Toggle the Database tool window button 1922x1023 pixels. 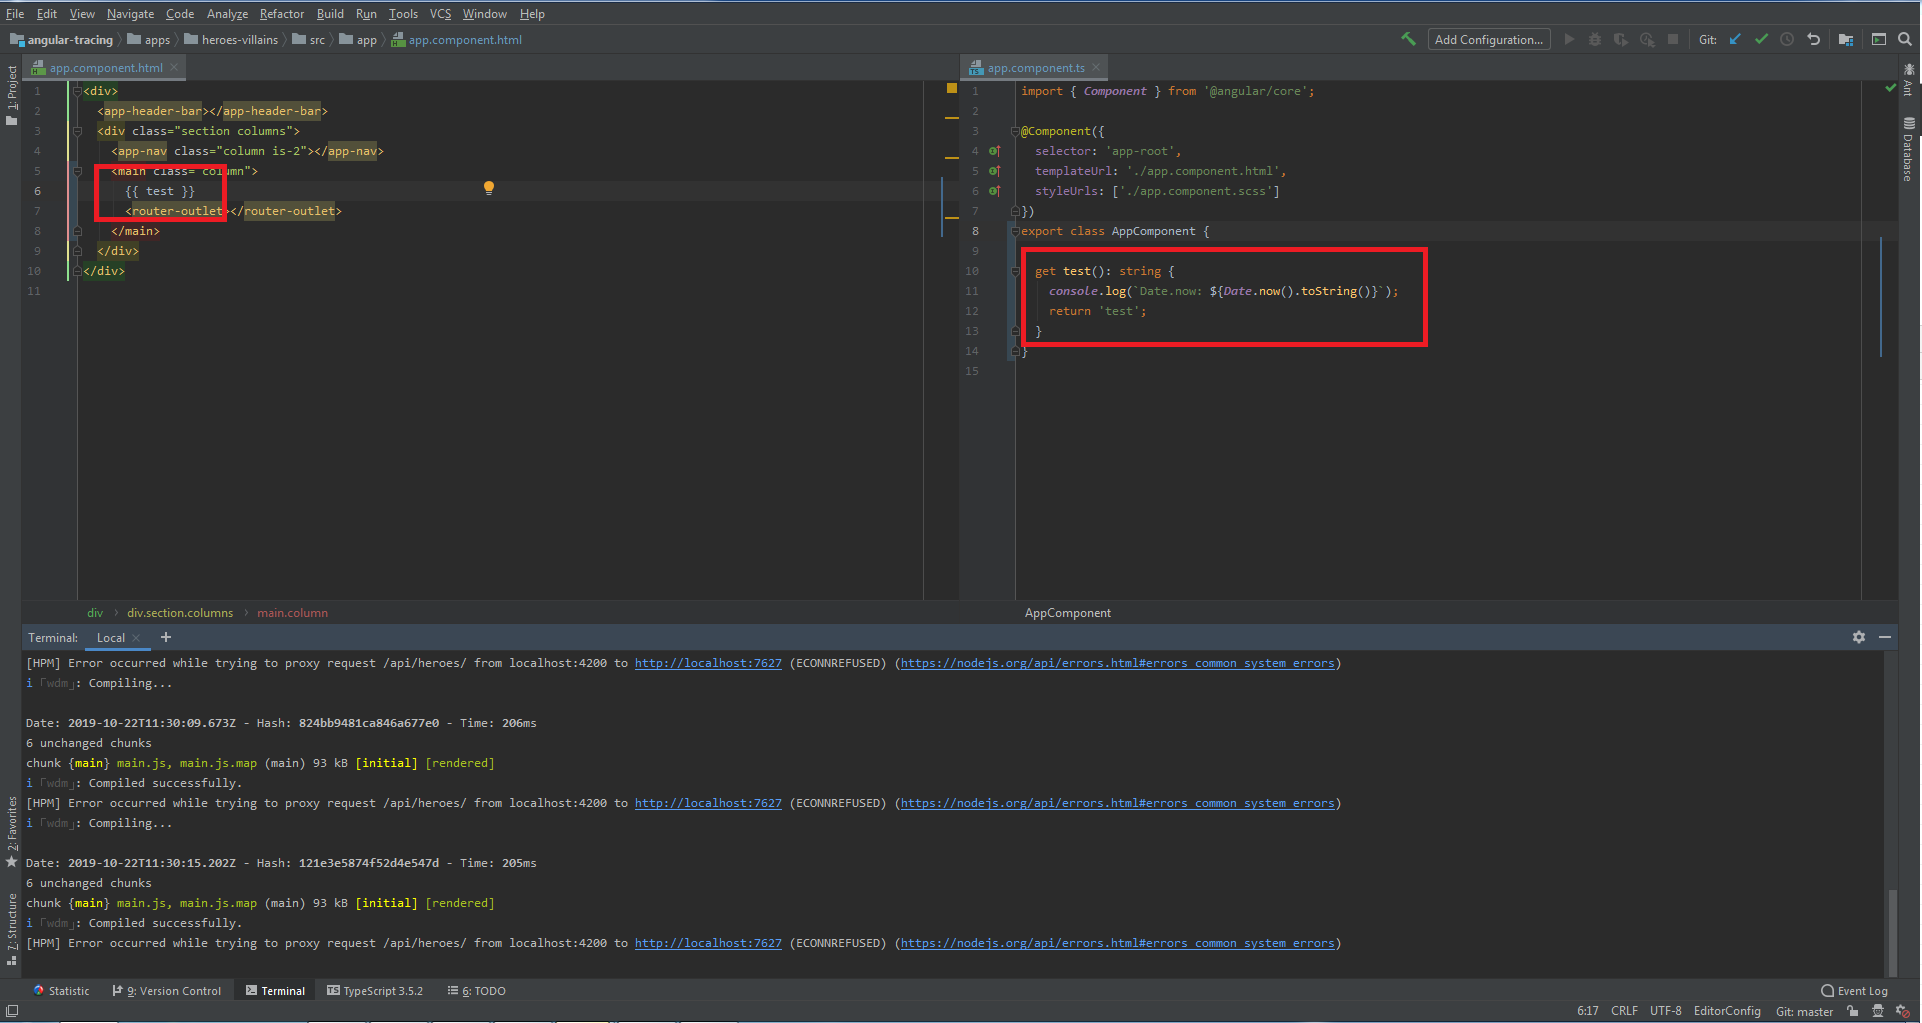(x=1909, y=150)
